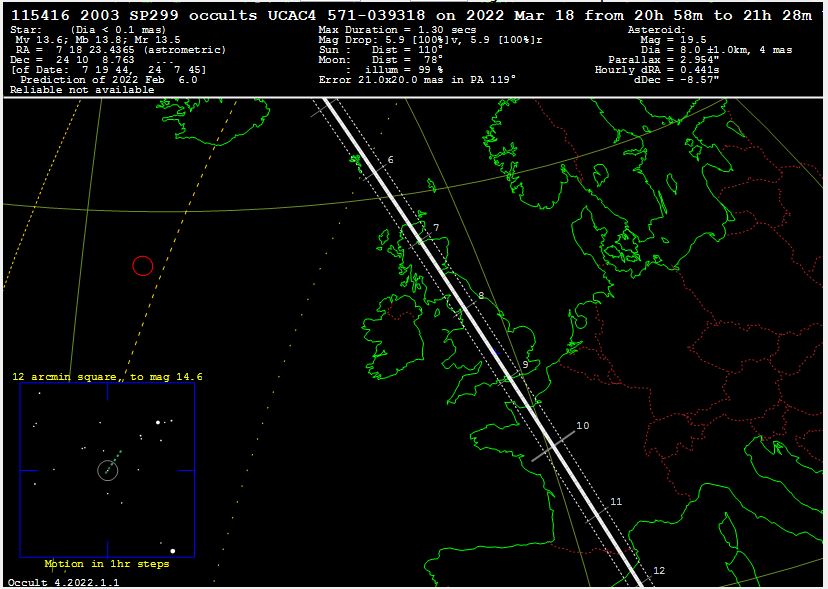Click the "Reliable not available" line
Screen dimensions: 828x589
pos(82,90)
